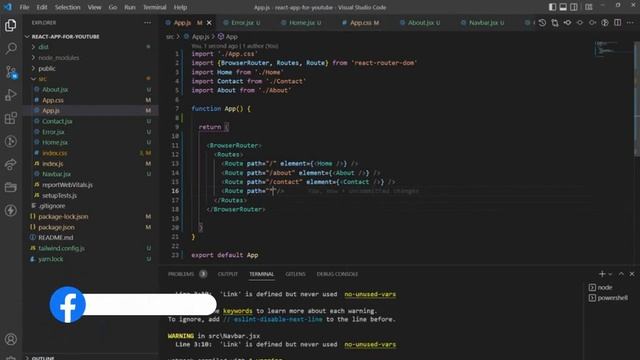Open the View menu
640x360 pixels.
pos(94,7)
